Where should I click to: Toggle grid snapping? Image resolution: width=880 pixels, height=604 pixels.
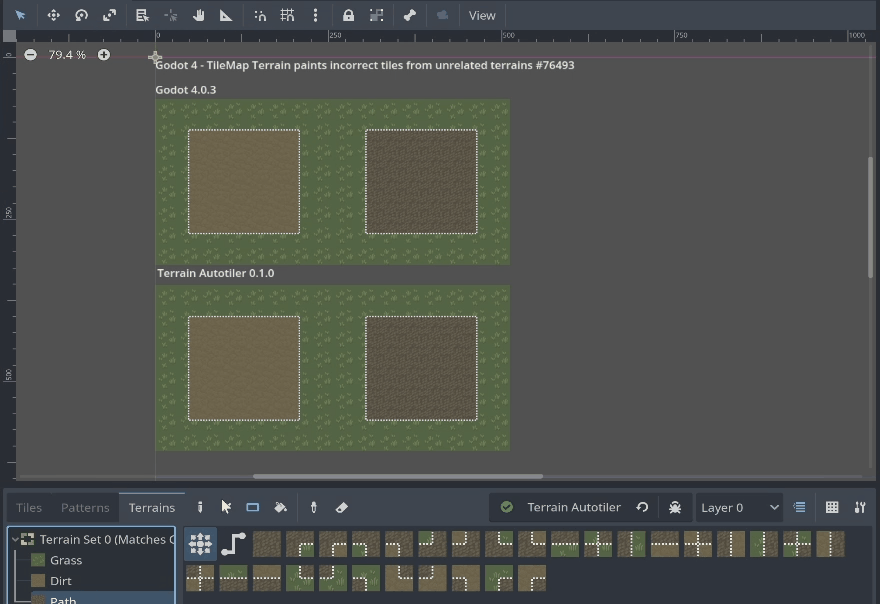click(x=287, y=15)
